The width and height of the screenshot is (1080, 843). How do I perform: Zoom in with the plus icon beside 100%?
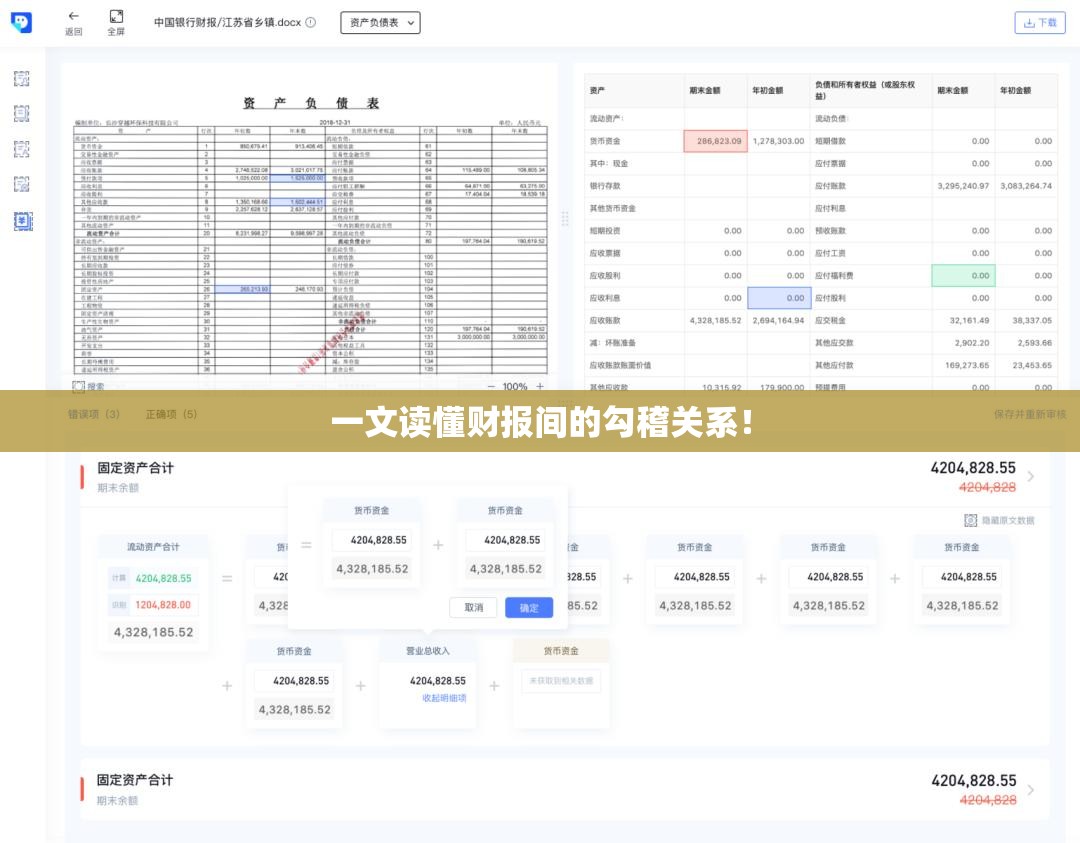tap(540, 386)
